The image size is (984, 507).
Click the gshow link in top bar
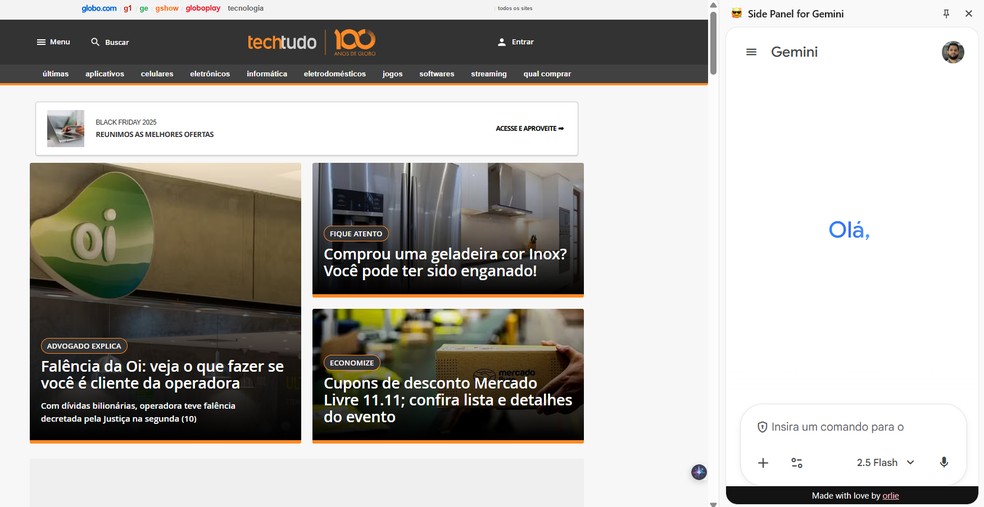tap(167, 8)
